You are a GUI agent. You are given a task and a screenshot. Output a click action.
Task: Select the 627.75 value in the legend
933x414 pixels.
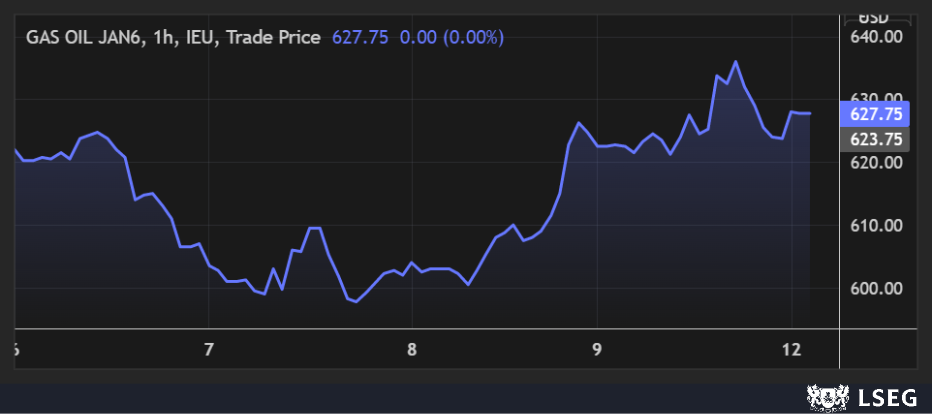[x=360, y=38]
